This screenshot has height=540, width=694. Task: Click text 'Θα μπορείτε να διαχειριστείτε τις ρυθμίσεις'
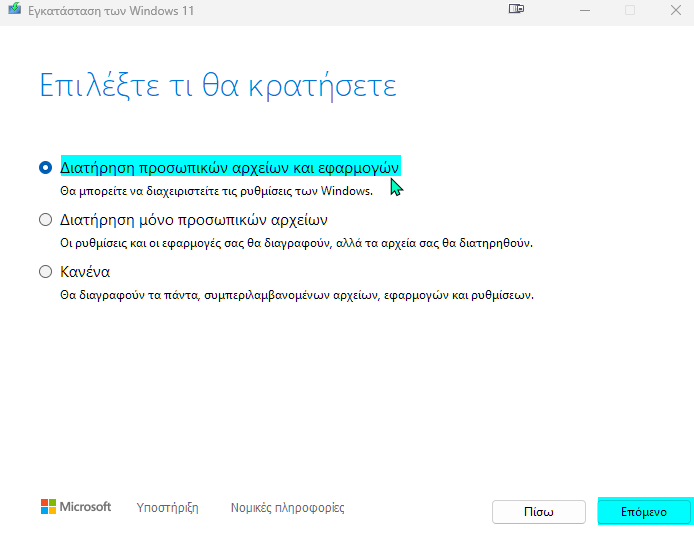pos(189,191)
